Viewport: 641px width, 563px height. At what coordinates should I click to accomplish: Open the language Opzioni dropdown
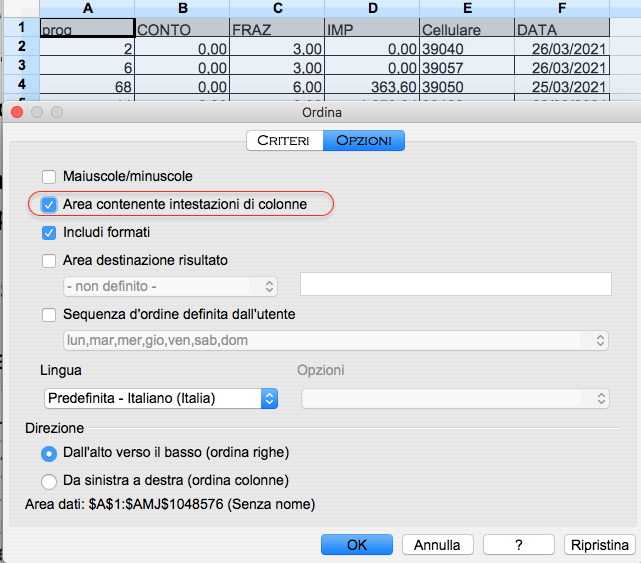pyautogui.click(x=455, y=398)
